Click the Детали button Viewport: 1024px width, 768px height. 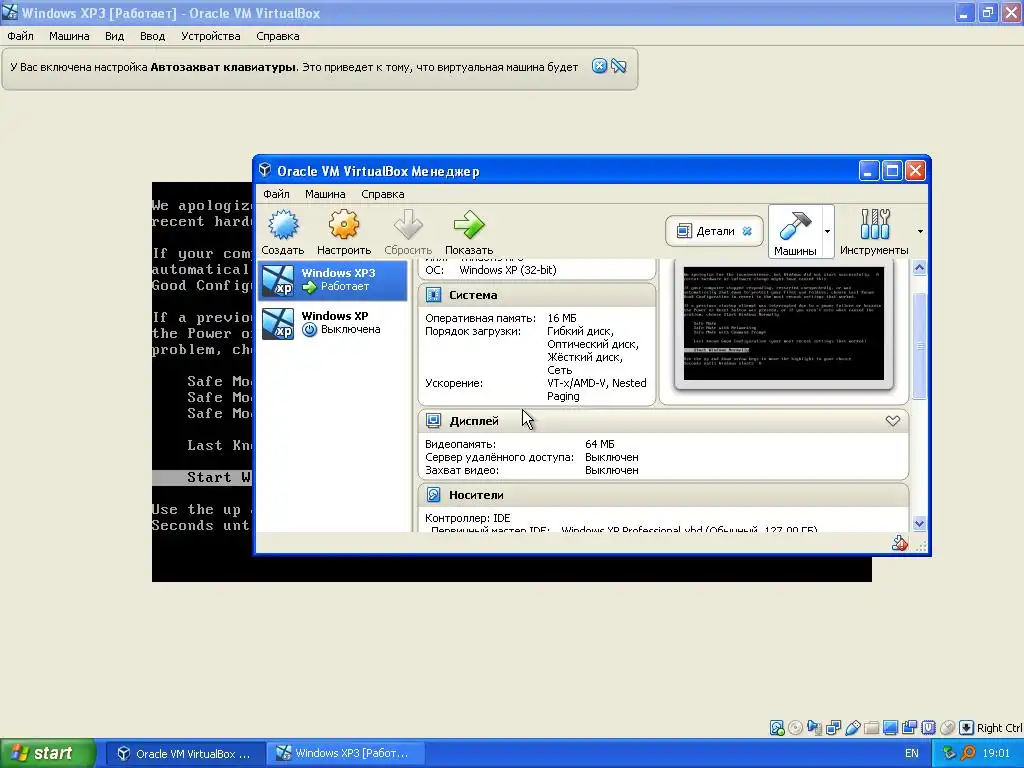pyautogui.click(x=714, y=231)
